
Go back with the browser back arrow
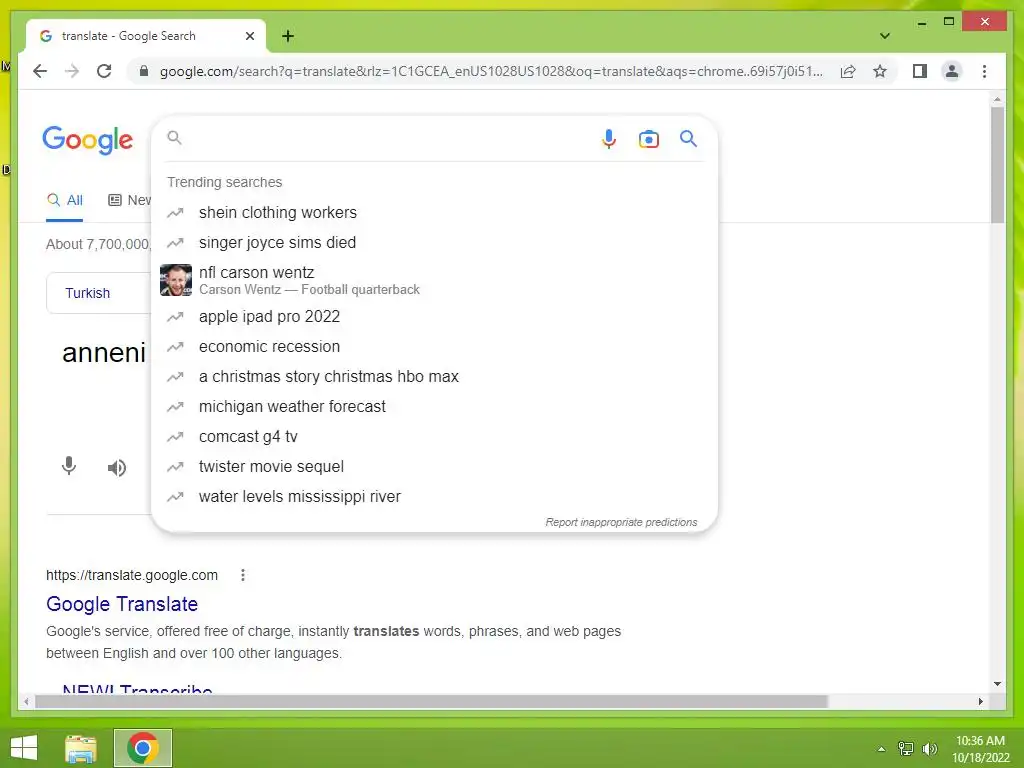pyautogui.click(x=40, y=71)
